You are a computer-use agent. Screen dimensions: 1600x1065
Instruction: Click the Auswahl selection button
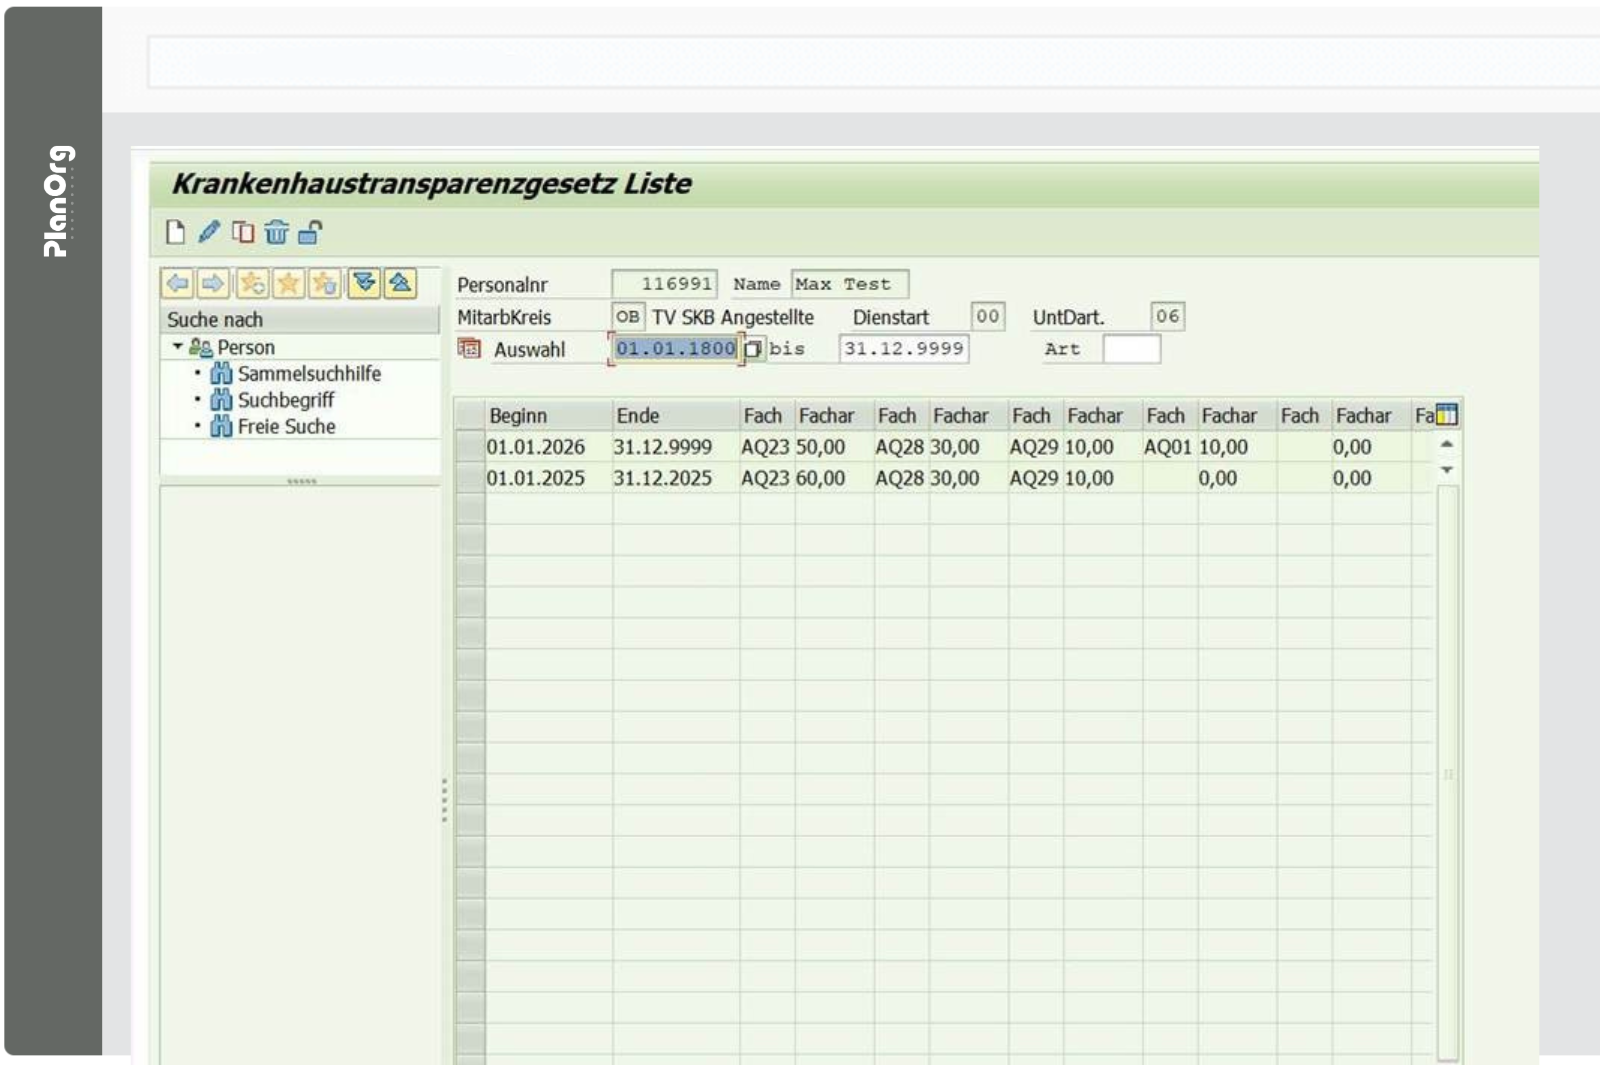coord(469,349)
